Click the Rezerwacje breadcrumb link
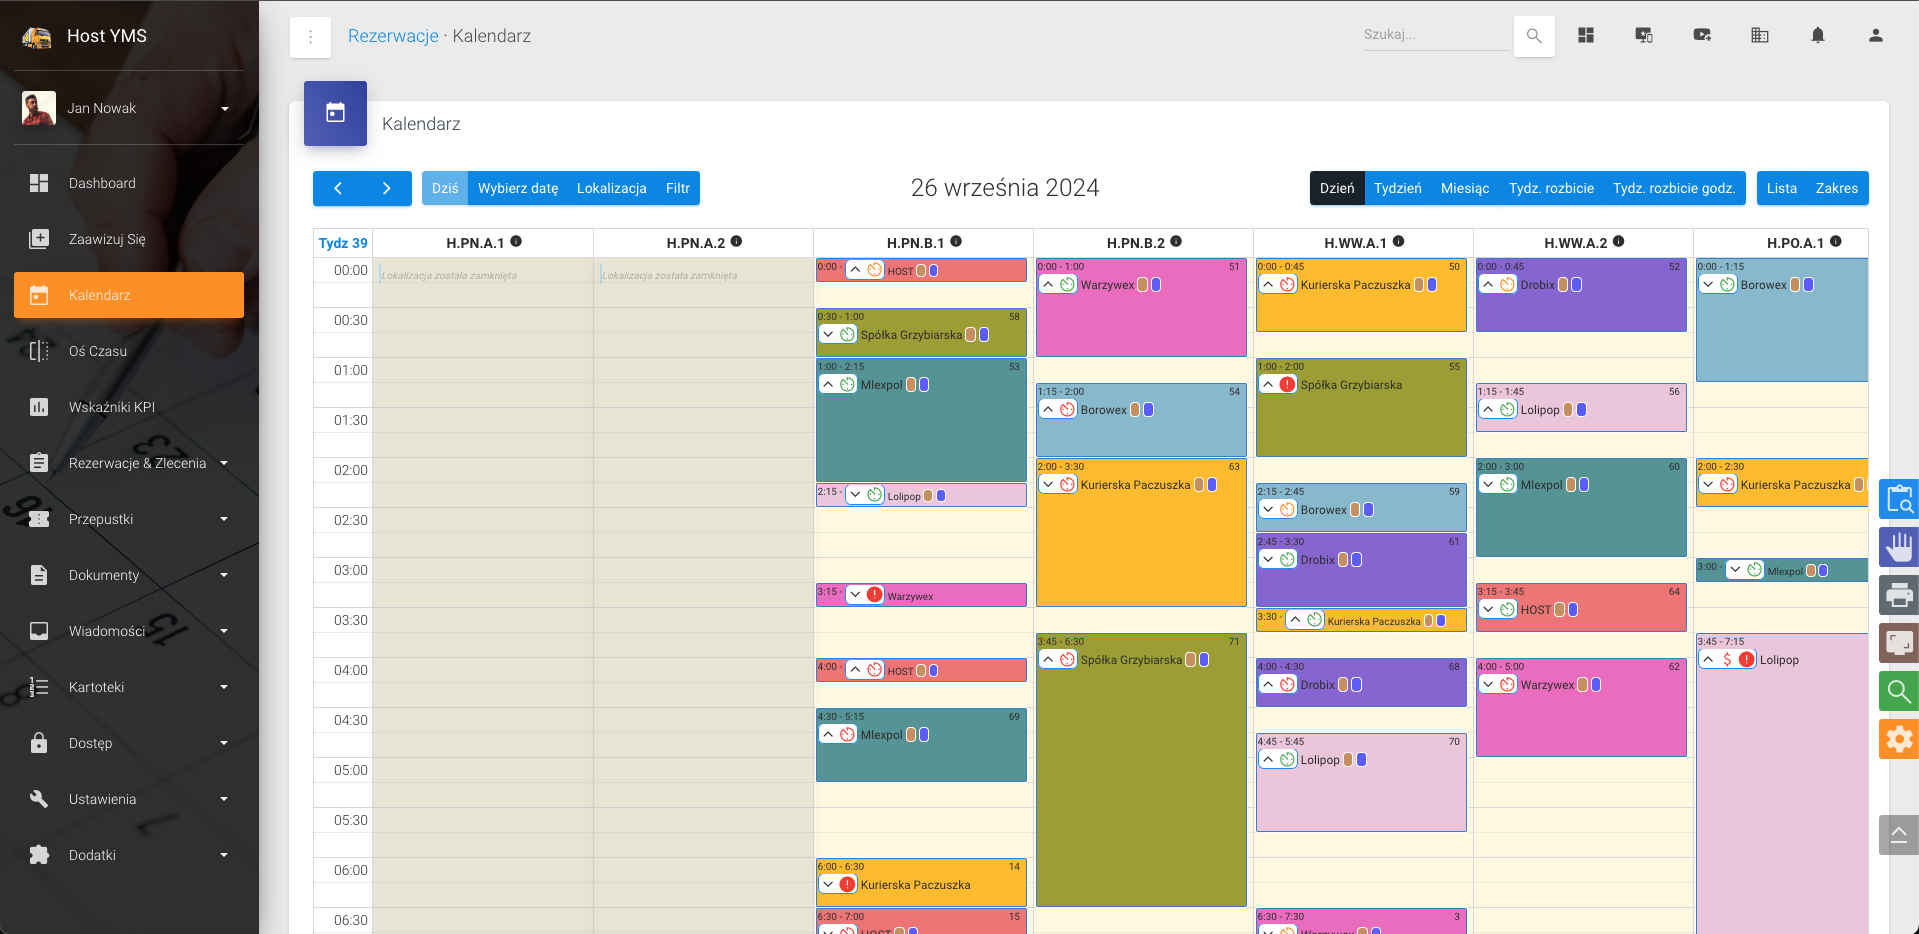This screenshot has width=1919, height=934. 393,36
